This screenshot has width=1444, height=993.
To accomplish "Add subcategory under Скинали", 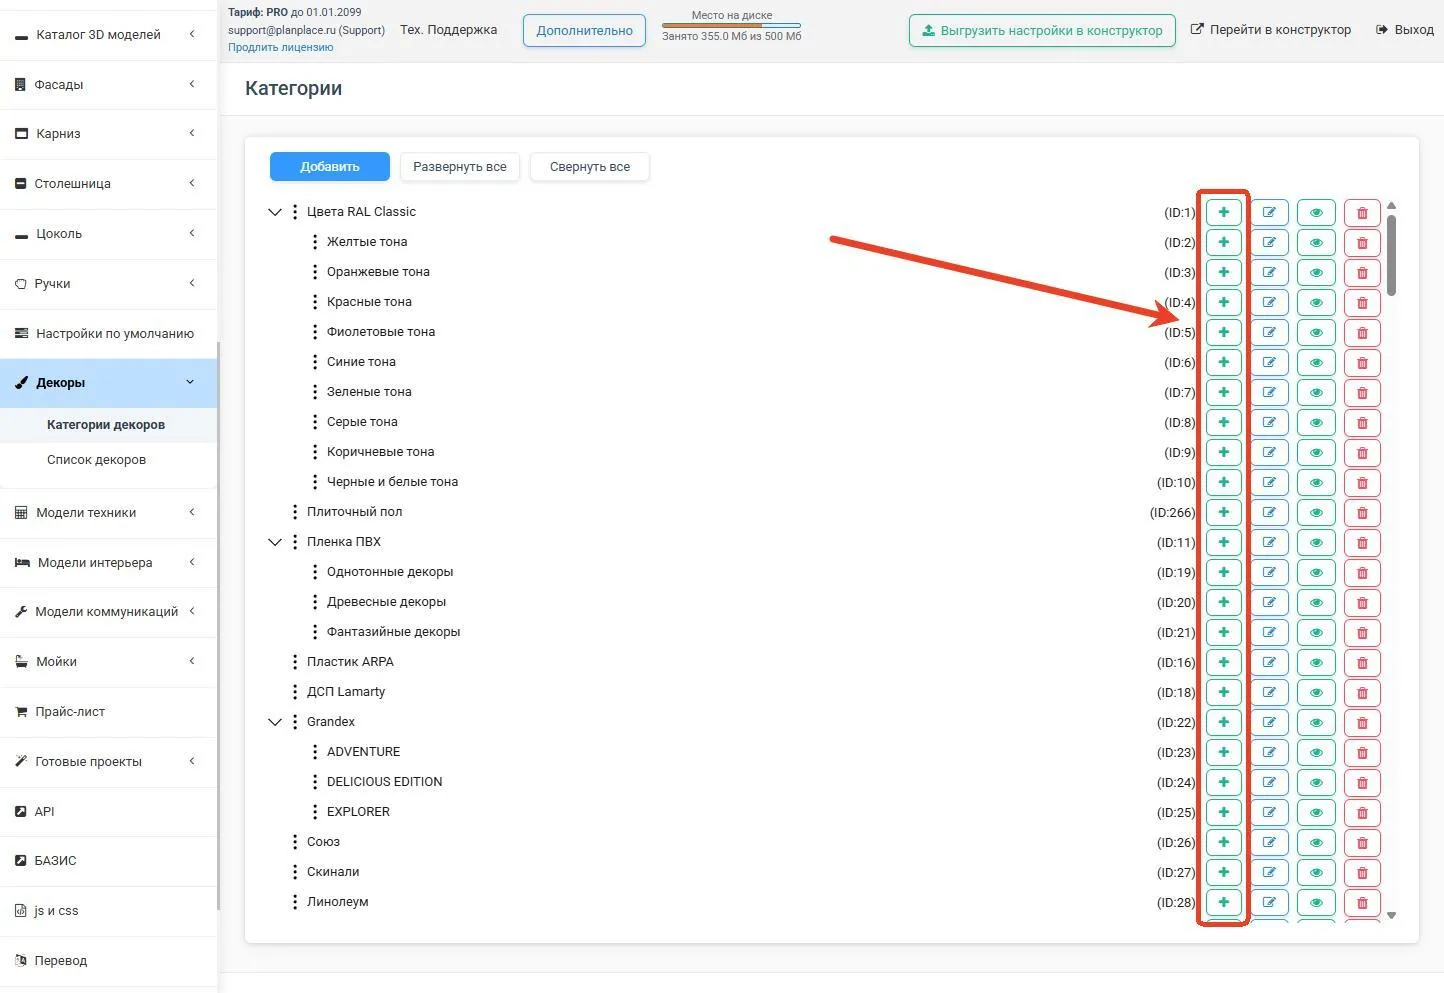I will 1223,872.
